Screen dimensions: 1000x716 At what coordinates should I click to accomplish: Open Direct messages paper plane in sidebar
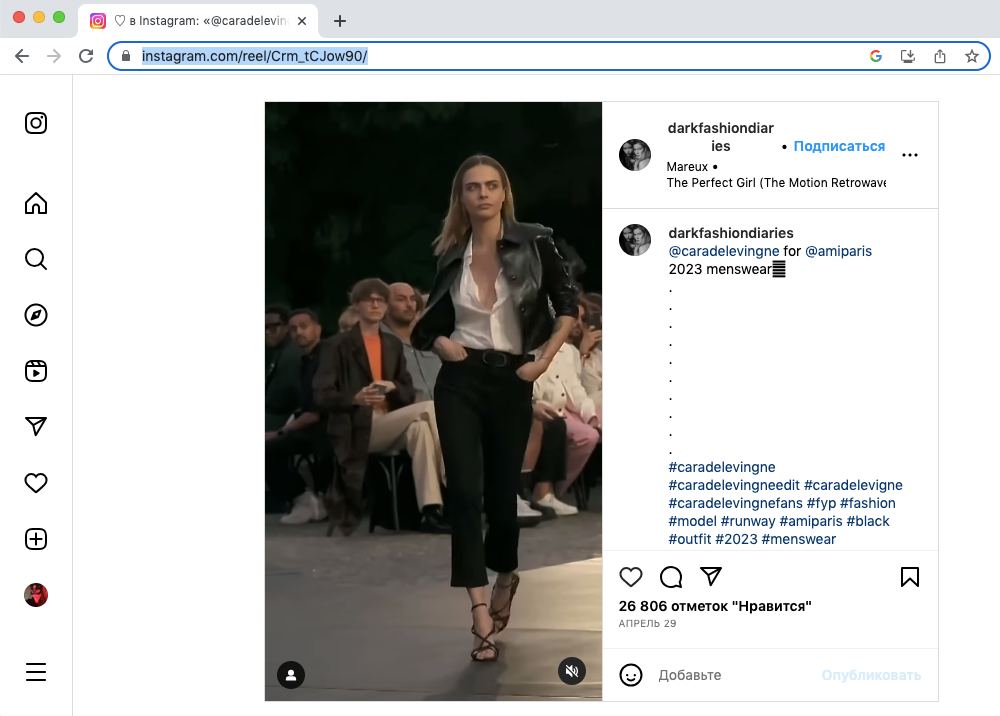pyautogui.click(x=36, y=427)
